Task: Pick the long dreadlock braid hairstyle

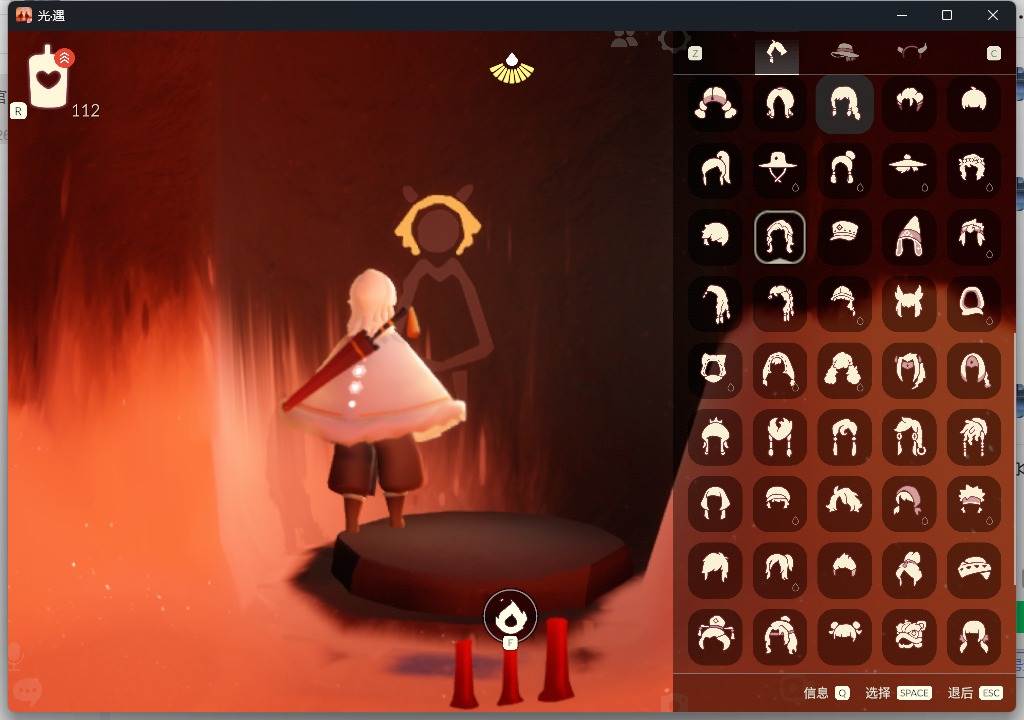Action: tap(715, 303)
